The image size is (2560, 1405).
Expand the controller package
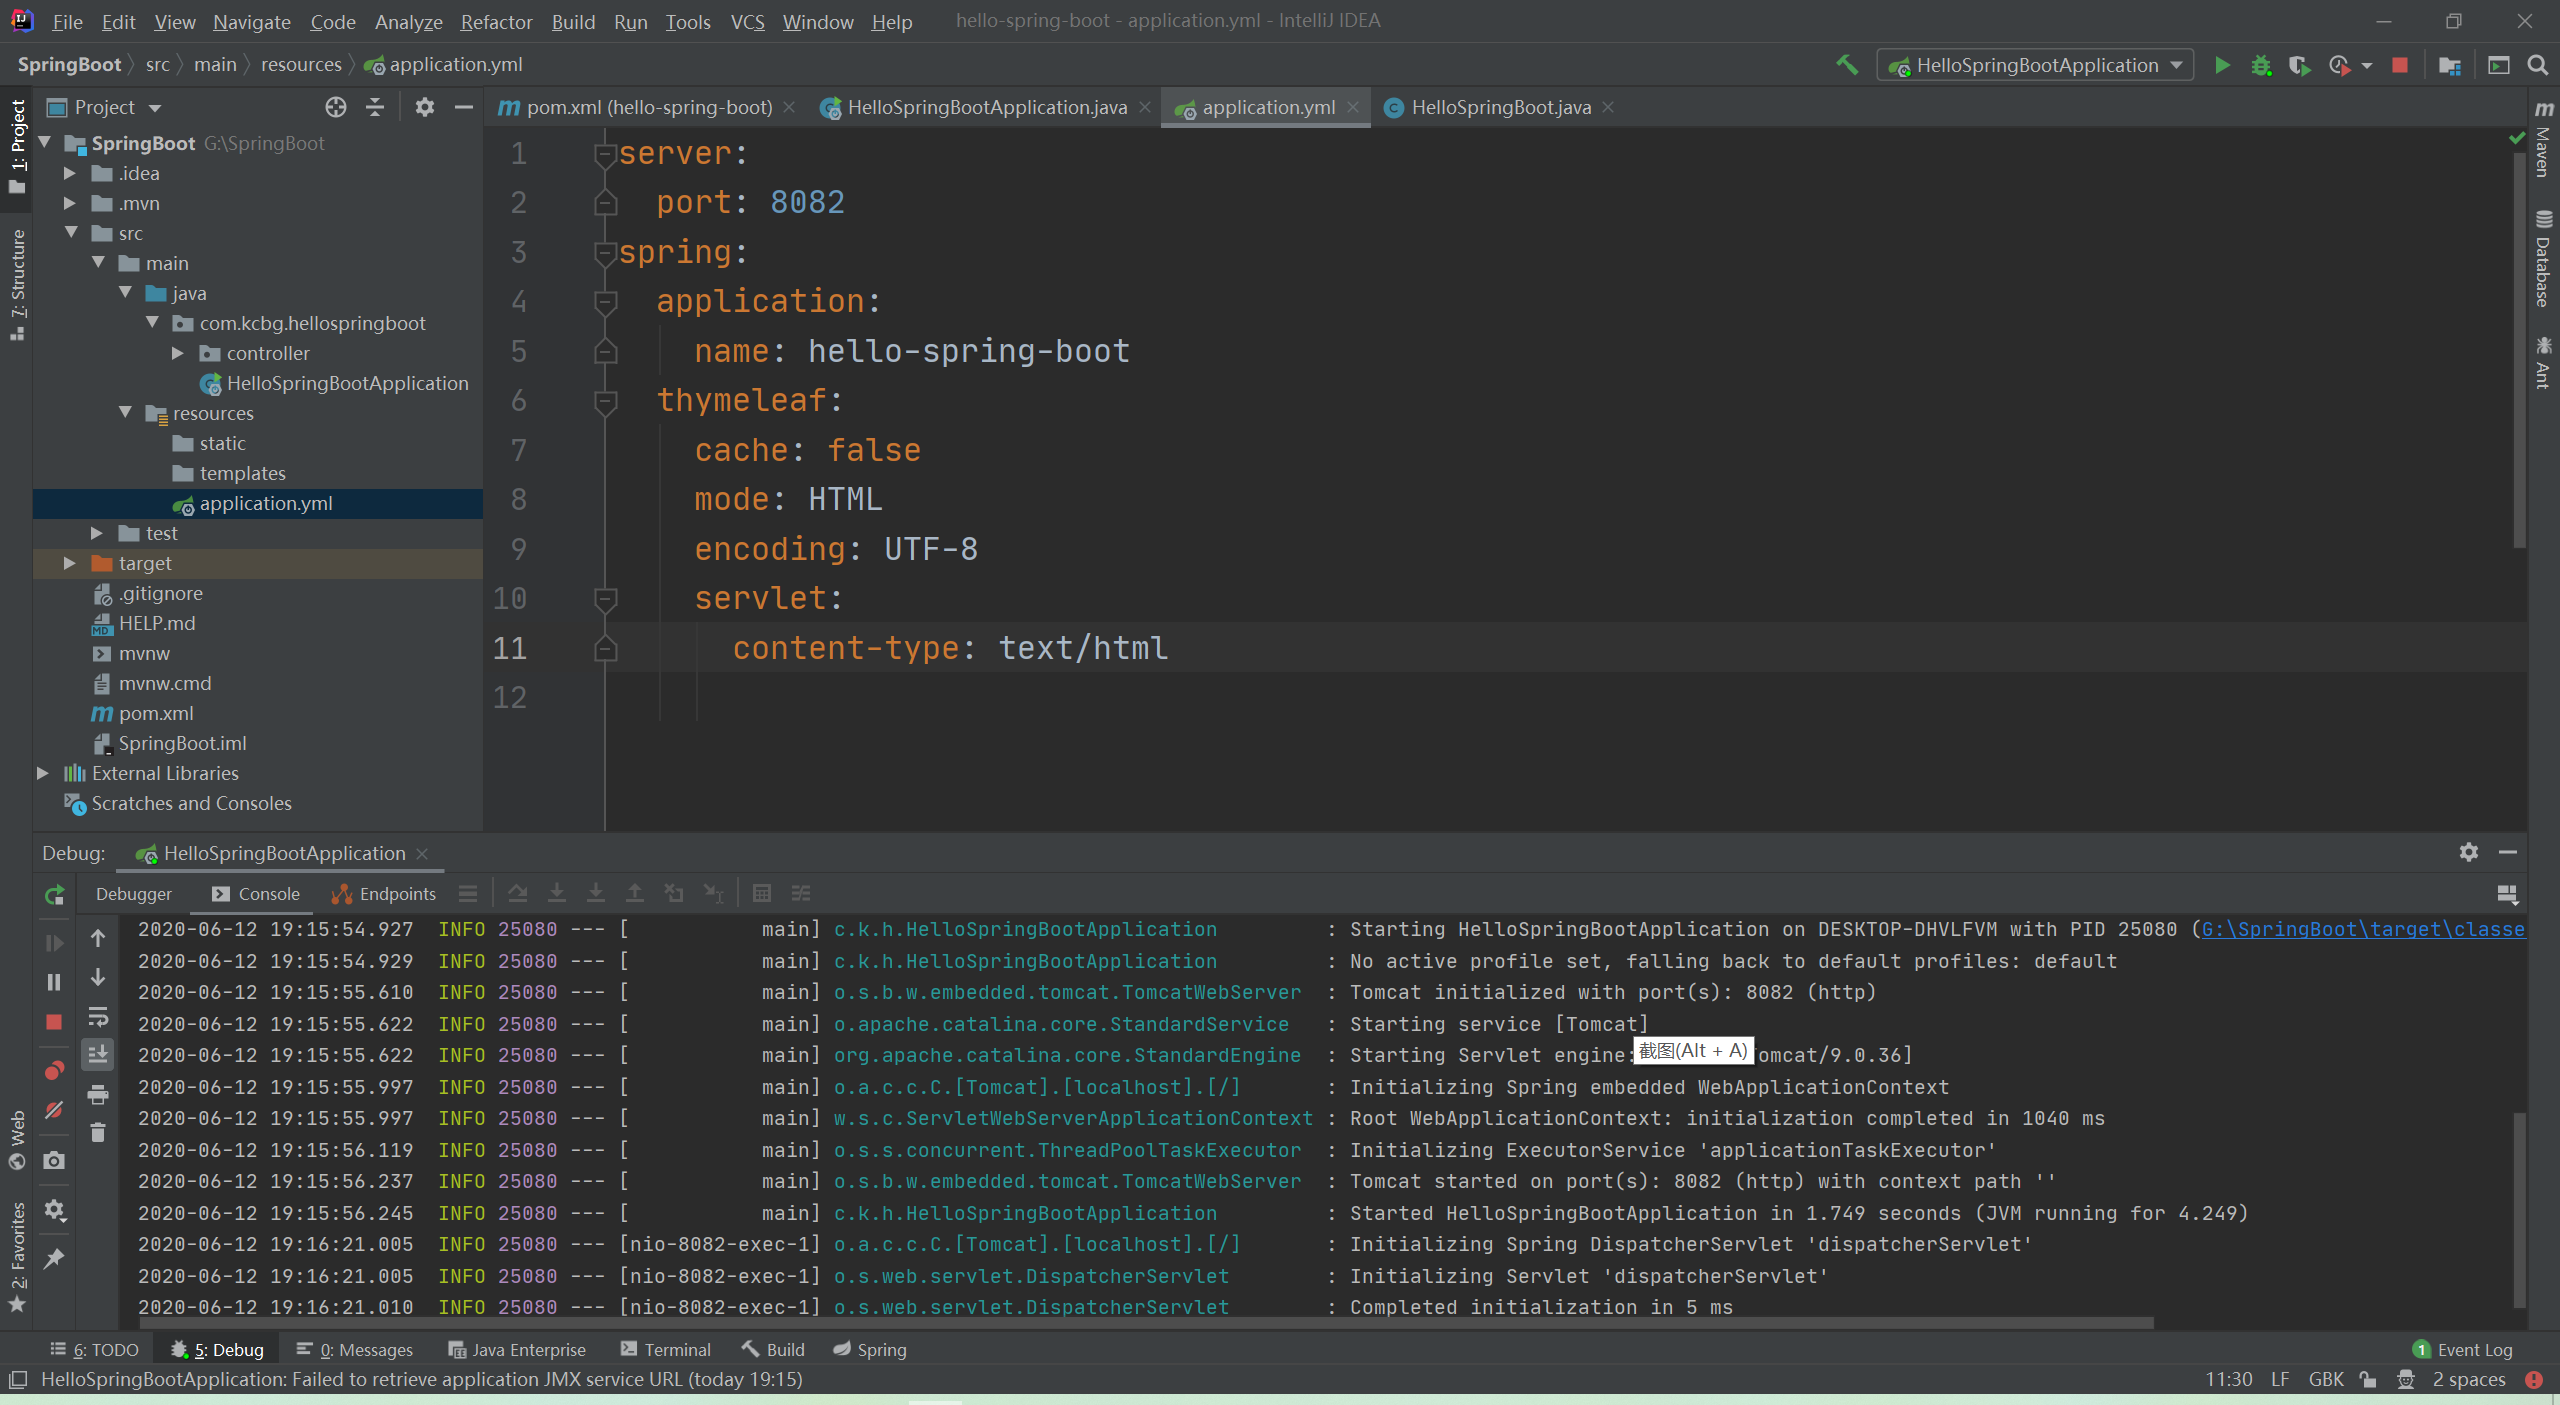coord(177,353)
